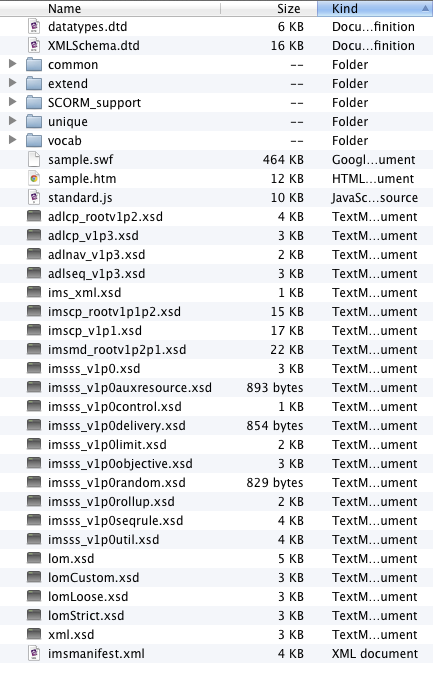Image resolution: width=433 pixels, height=677 pixels.
Task: Select the imscp_v1p1.xsd file row
Action: click(216, 331)
